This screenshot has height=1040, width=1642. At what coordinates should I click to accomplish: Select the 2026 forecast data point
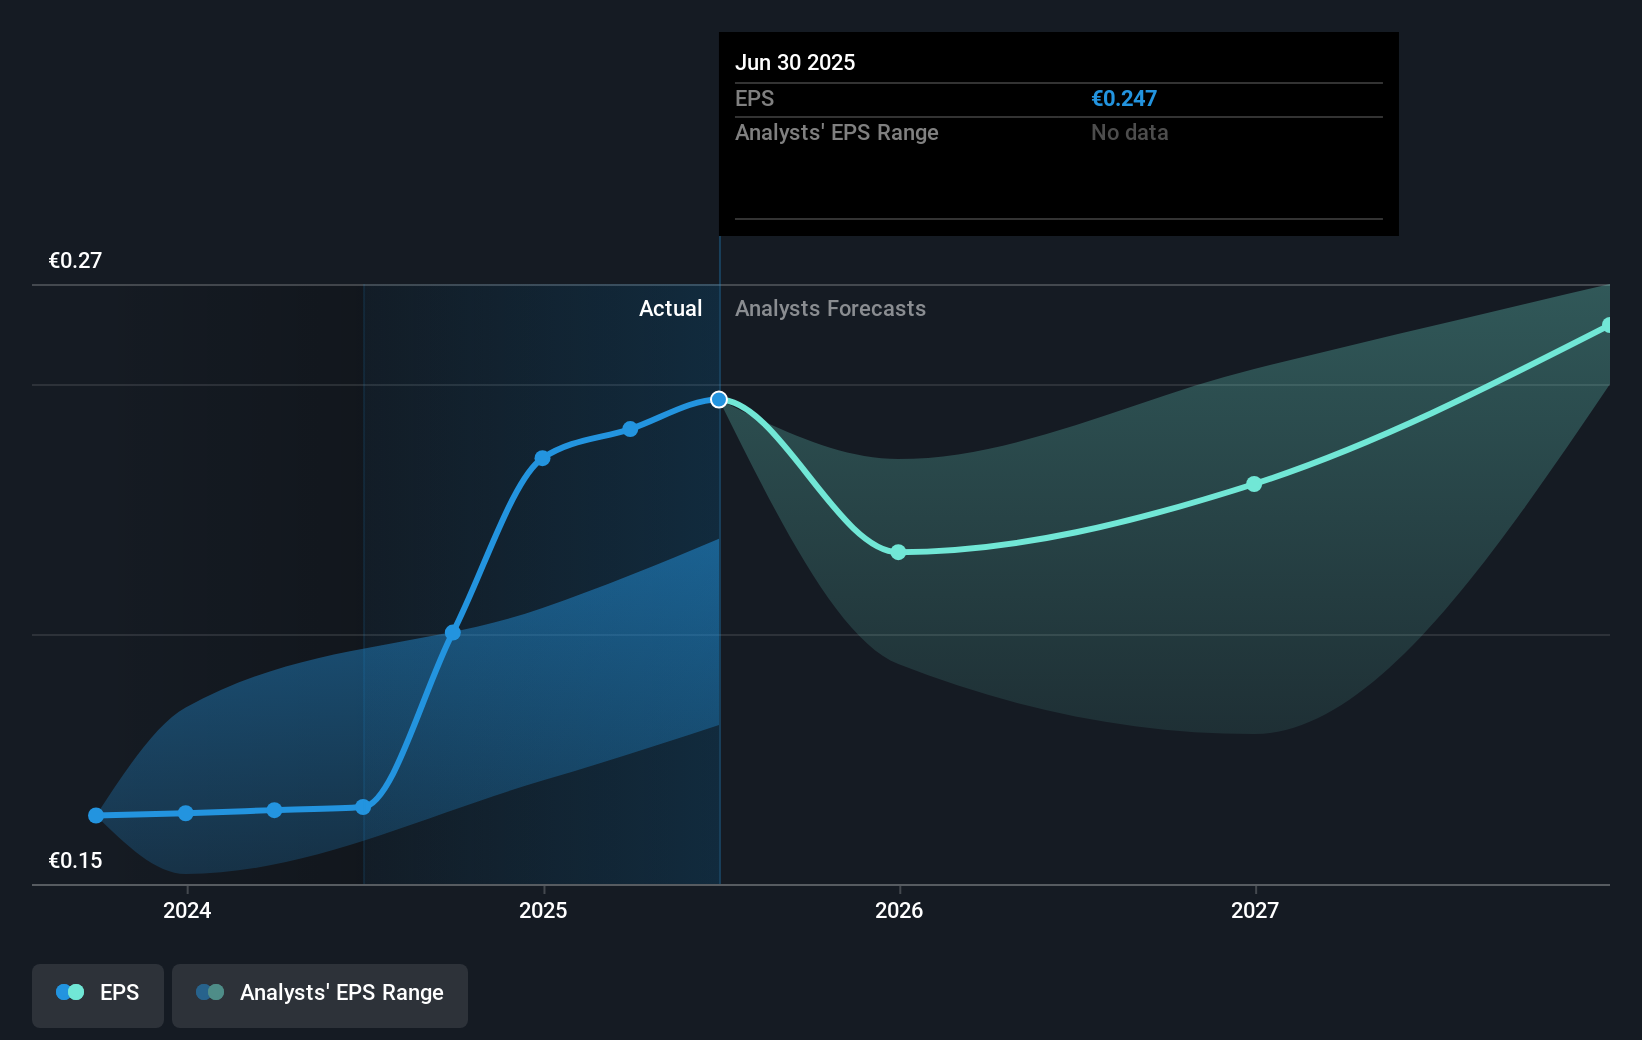tap(898, 551)
